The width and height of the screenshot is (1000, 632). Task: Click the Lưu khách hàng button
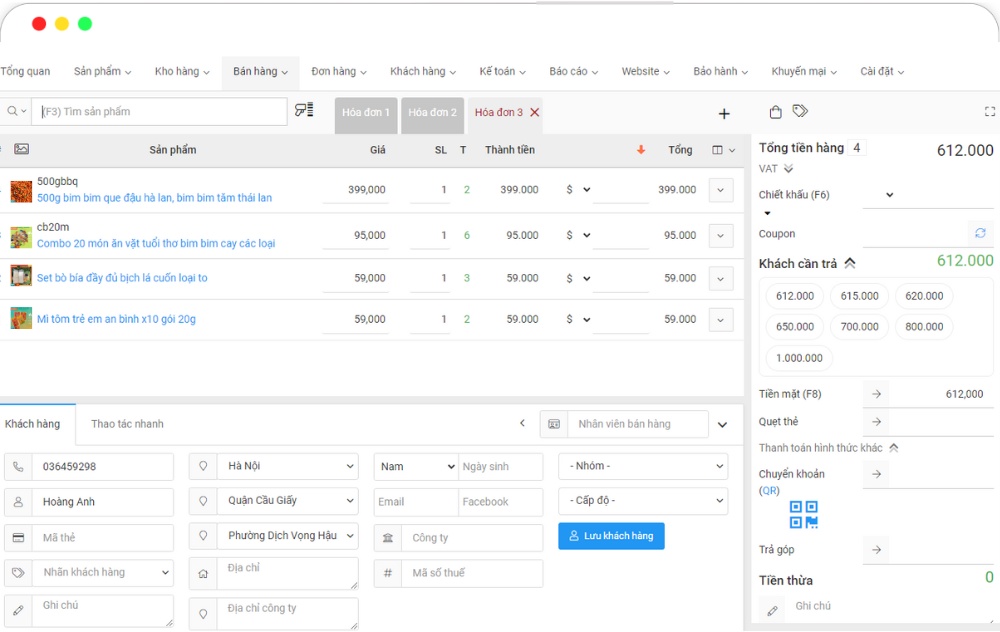611,536
